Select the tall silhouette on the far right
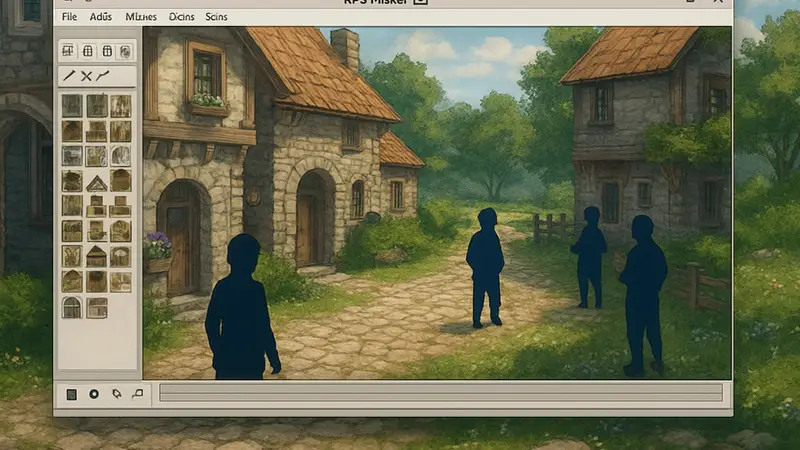This screenshot has height=450, width=800. (x=643, y=296)
